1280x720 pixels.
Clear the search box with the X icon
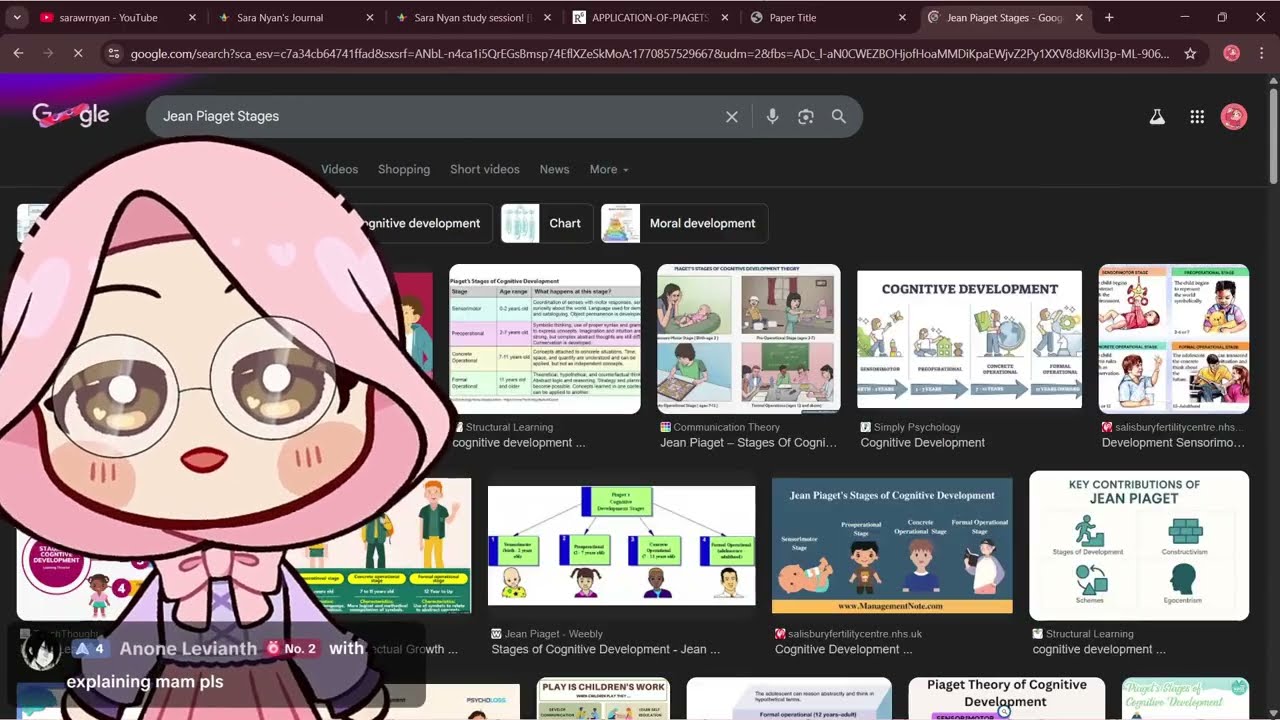coord(732,117)
